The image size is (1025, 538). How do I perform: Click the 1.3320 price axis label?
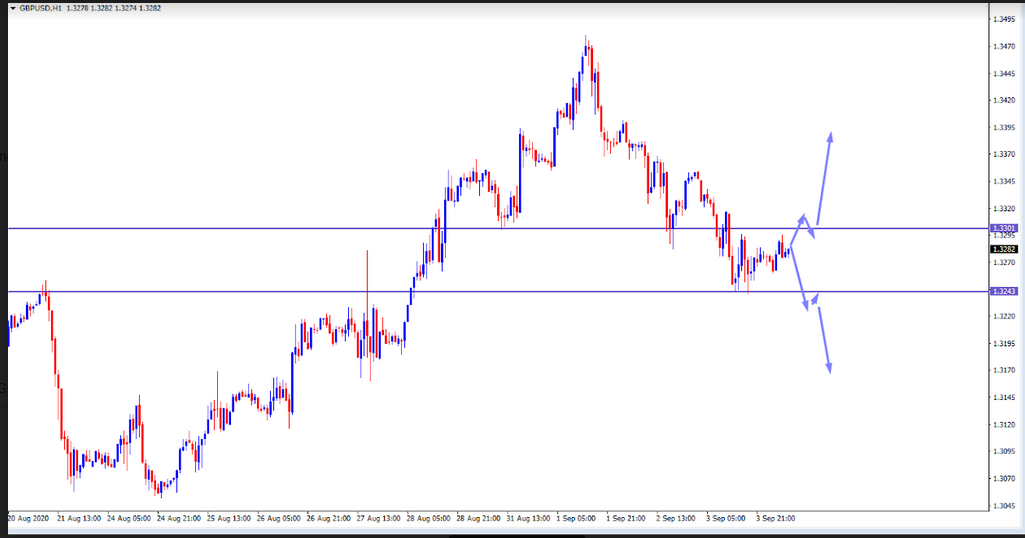(1004, 209)
